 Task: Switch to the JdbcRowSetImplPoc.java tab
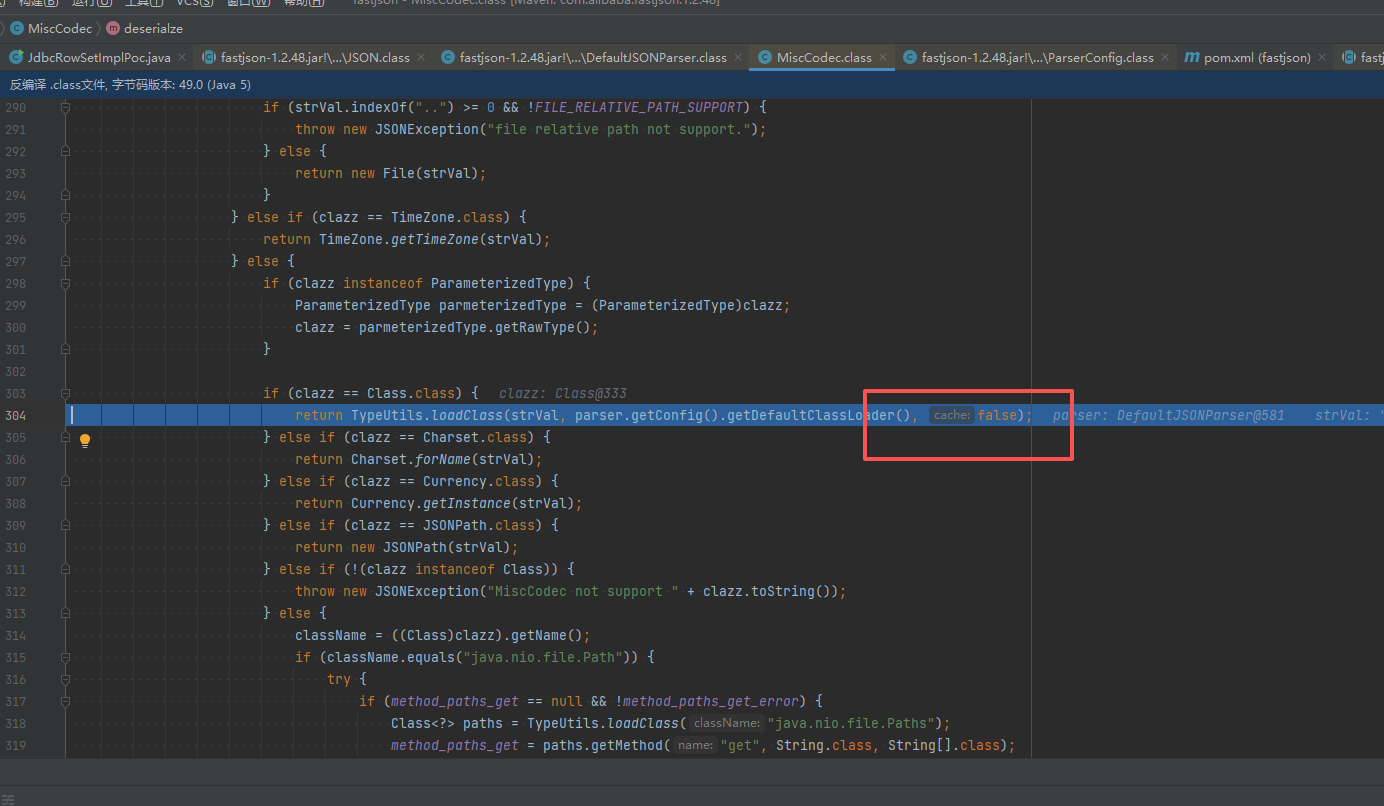(x=99, y=57)
